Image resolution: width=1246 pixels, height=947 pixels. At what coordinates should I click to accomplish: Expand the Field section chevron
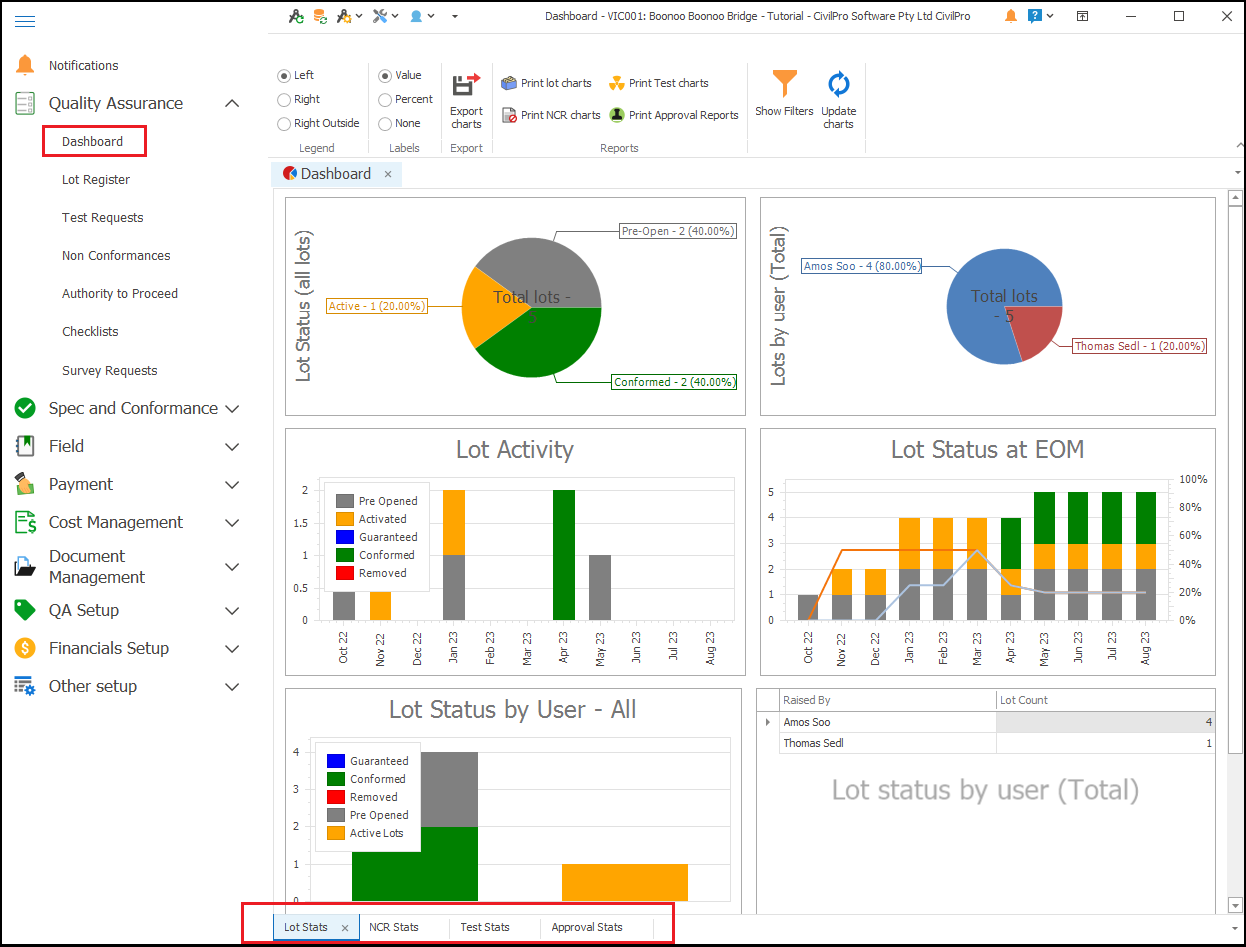coord(232,447)
